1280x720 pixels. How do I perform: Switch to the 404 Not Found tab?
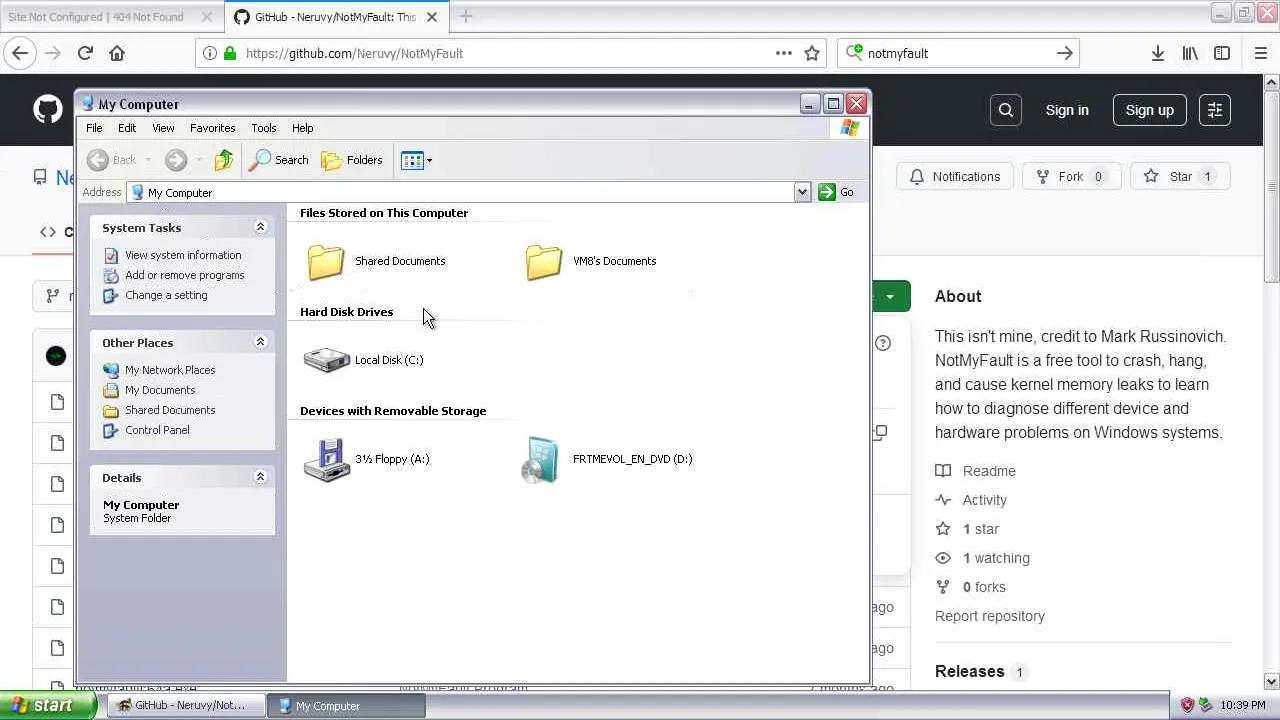(x=110, y=17)
